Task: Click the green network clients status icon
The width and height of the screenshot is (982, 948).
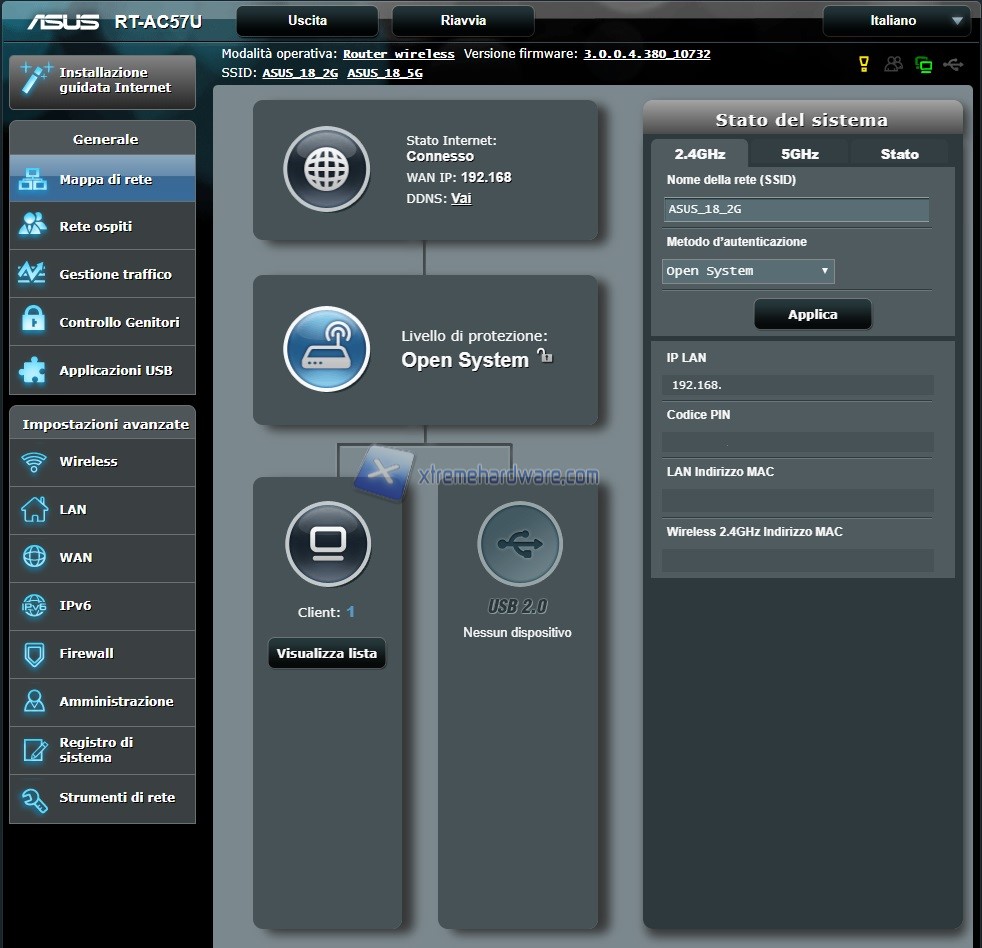Action: coord(924,65)
